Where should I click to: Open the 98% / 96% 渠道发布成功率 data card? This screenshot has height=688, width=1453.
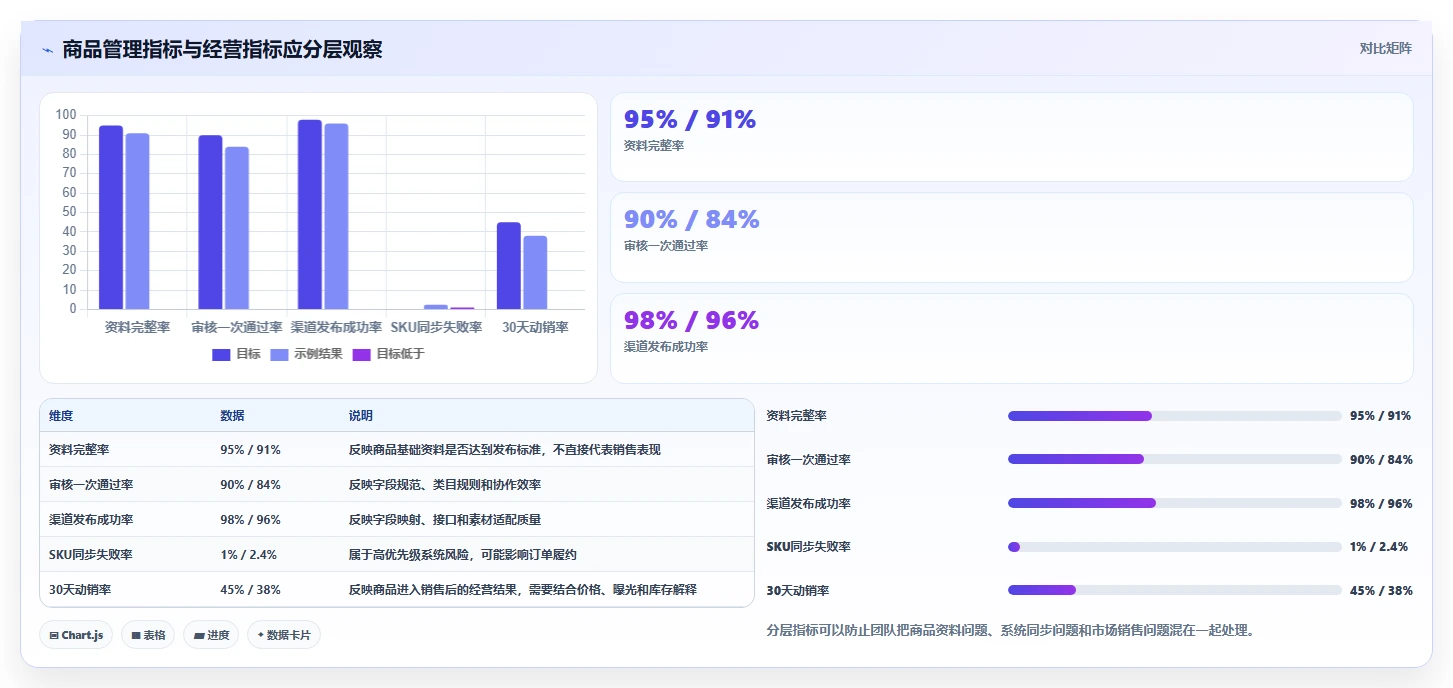pyautogui.click(x=1011, y=338)
